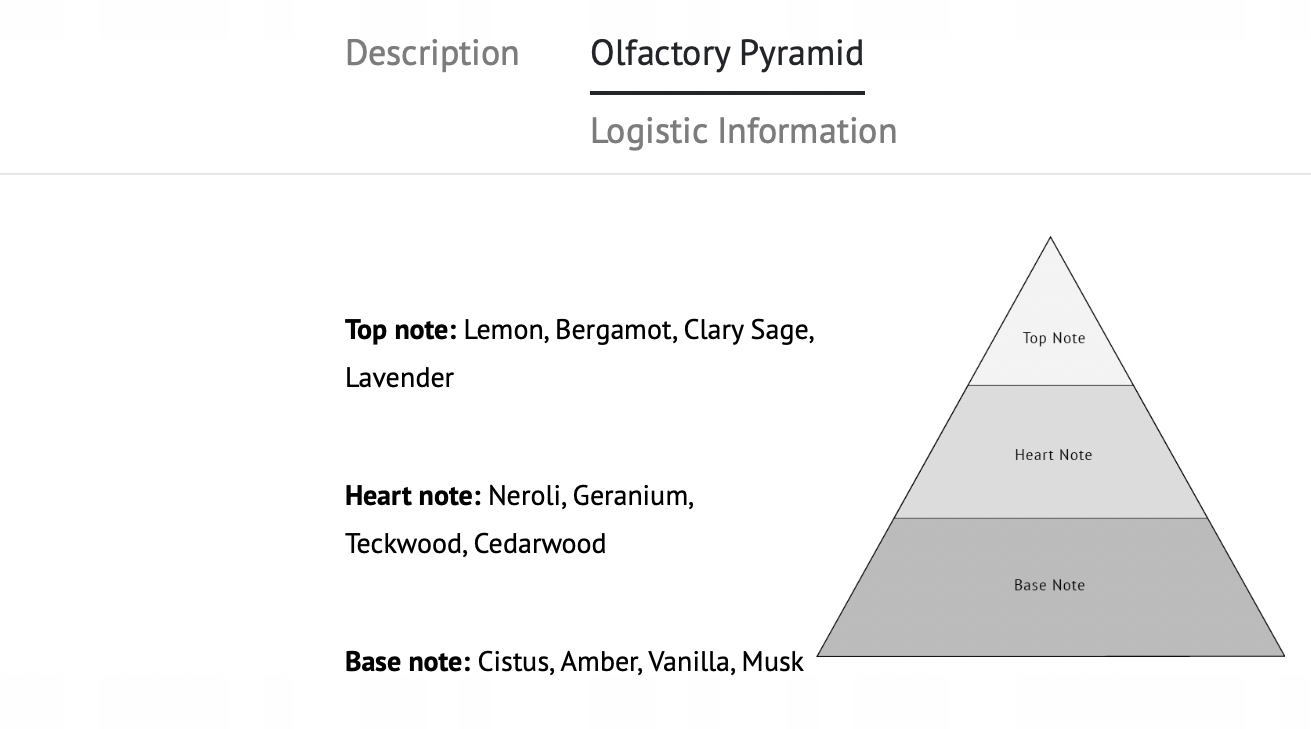Click the word Cedarwood

[x=540, y=544]
